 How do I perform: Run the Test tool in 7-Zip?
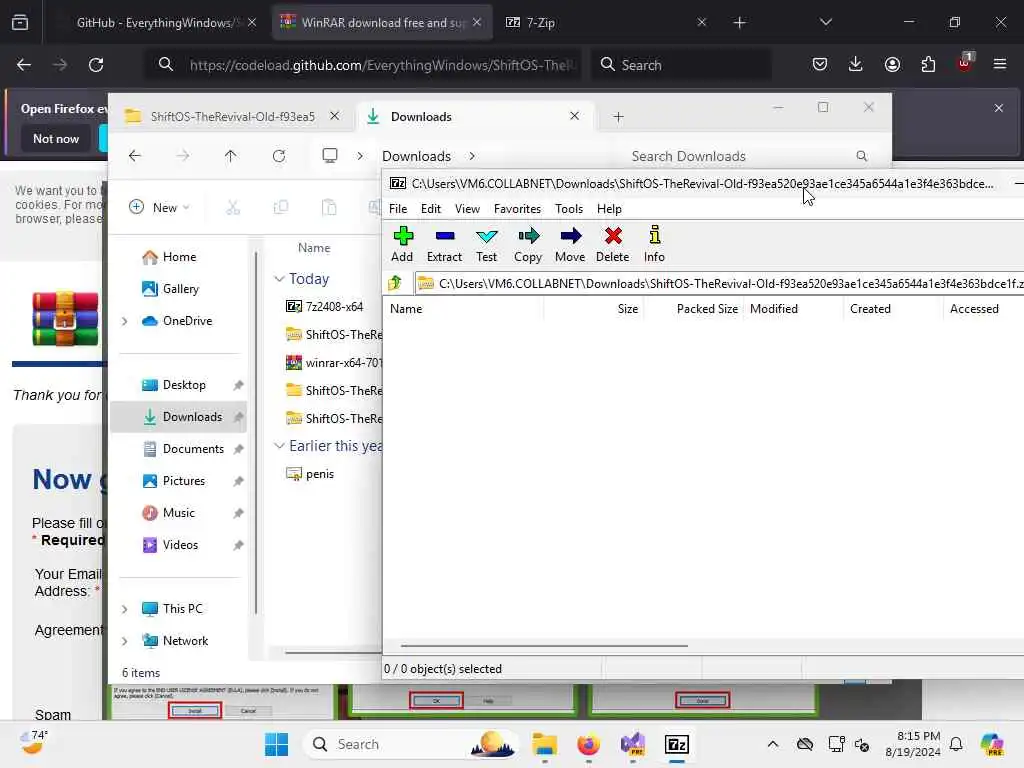click(x=487, y=244)
